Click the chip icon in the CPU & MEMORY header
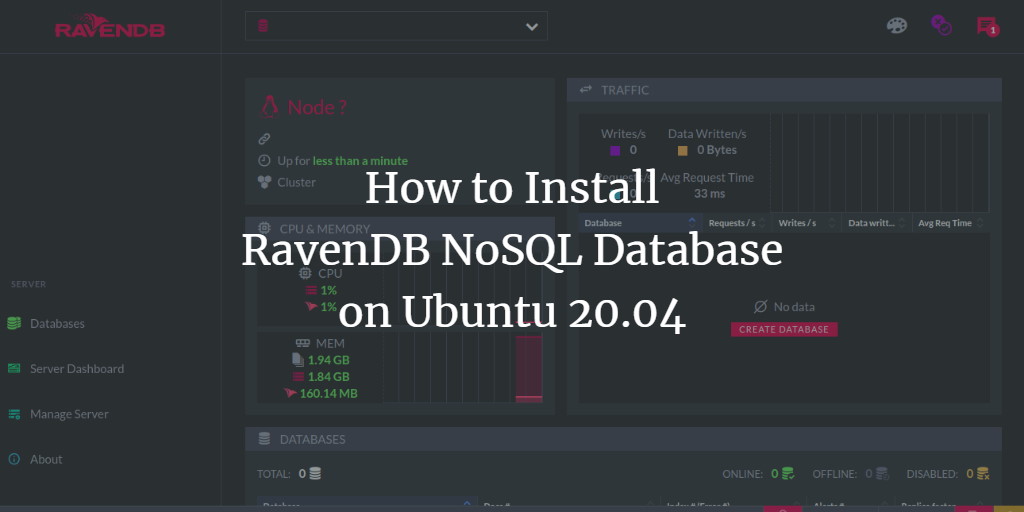The height and width of the screenshot is (512, 1024). pos(264,229)
